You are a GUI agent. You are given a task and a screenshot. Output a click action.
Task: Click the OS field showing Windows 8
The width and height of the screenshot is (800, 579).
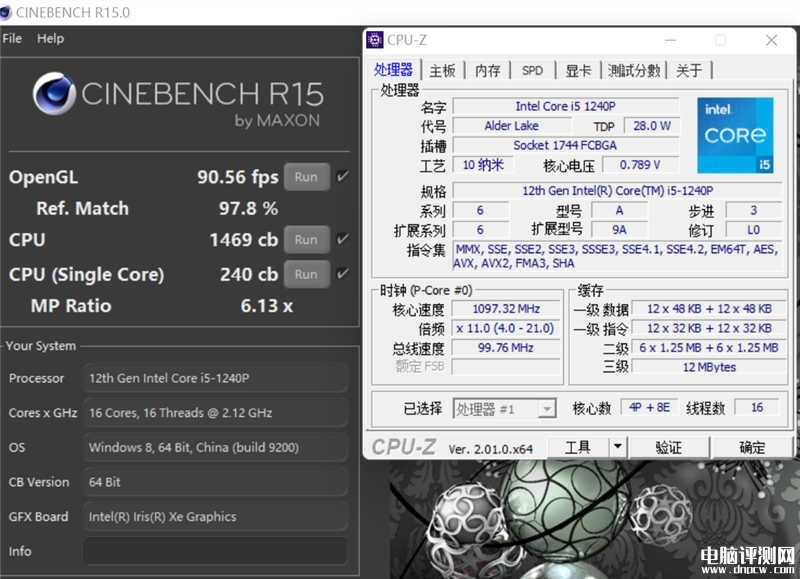(216, 447)
